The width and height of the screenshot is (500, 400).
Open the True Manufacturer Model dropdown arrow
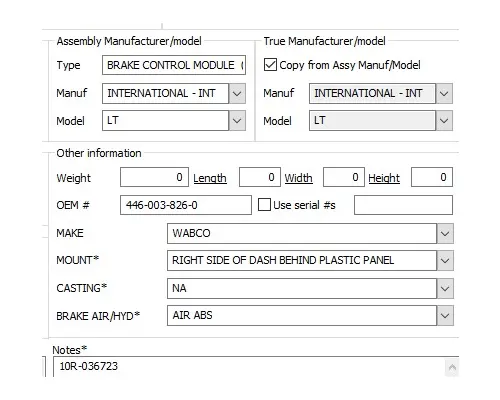[444, 120]
